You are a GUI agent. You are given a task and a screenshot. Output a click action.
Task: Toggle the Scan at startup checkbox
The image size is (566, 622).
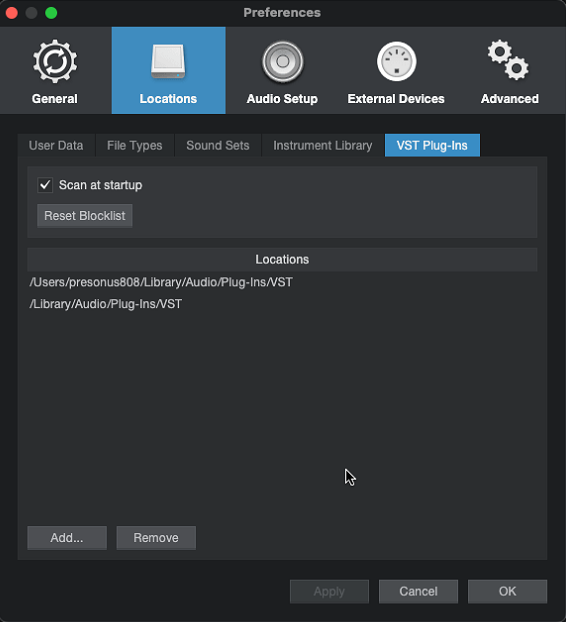click(45, 185)
